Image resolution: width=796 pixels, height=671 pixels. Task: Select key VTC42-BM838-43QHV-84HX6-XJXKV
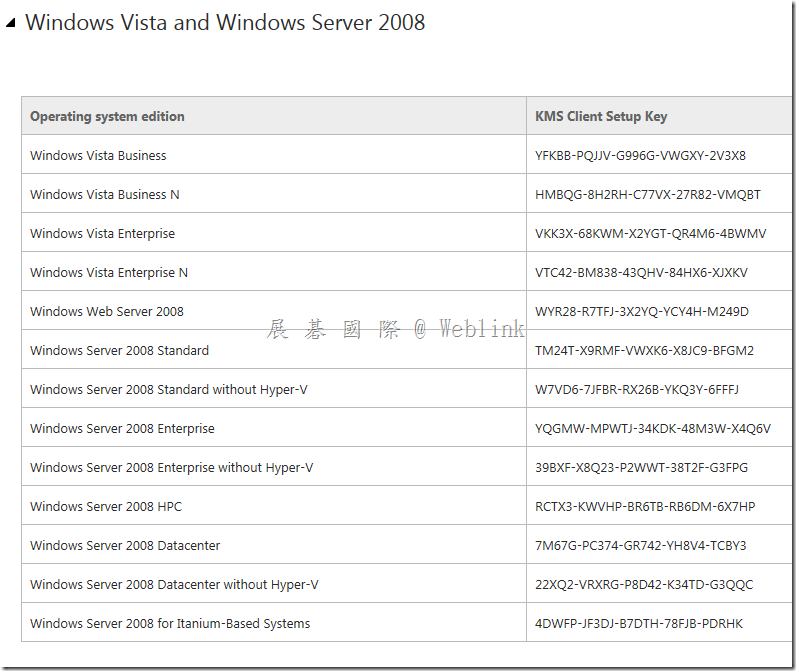[x=641, y=273]
